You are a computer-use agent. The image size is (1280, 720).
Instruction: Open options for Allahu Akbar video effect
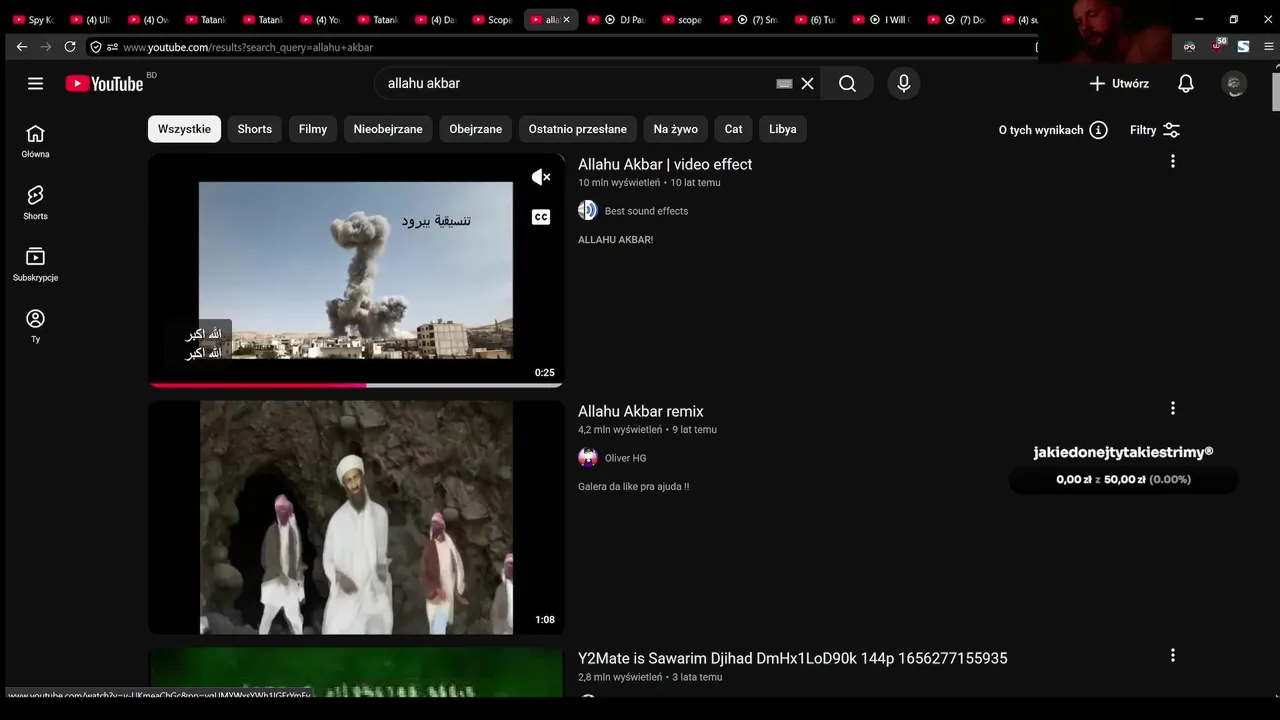1173,161
